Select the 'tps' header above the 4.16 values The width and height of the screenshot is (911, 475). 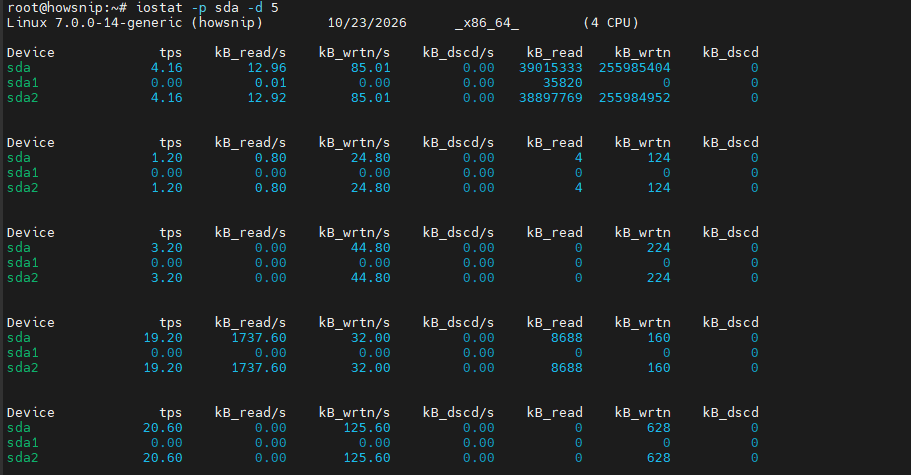170,53
